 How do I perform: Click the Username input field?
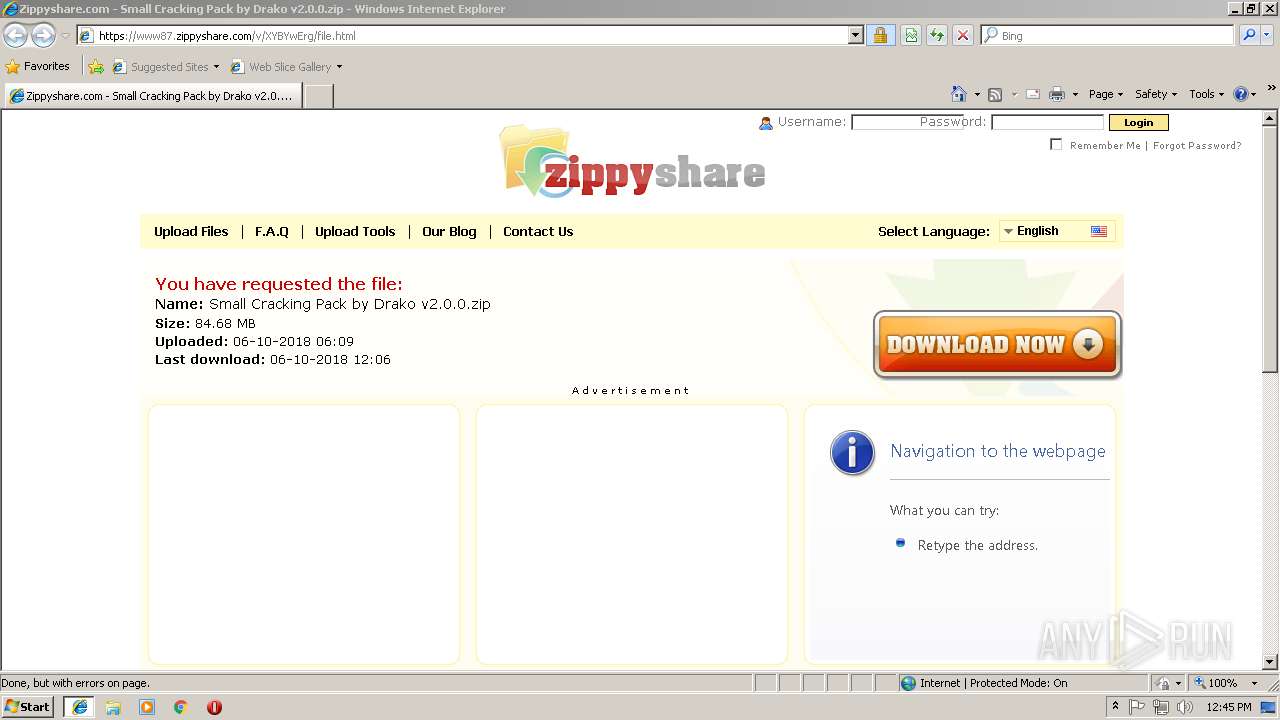907,122
